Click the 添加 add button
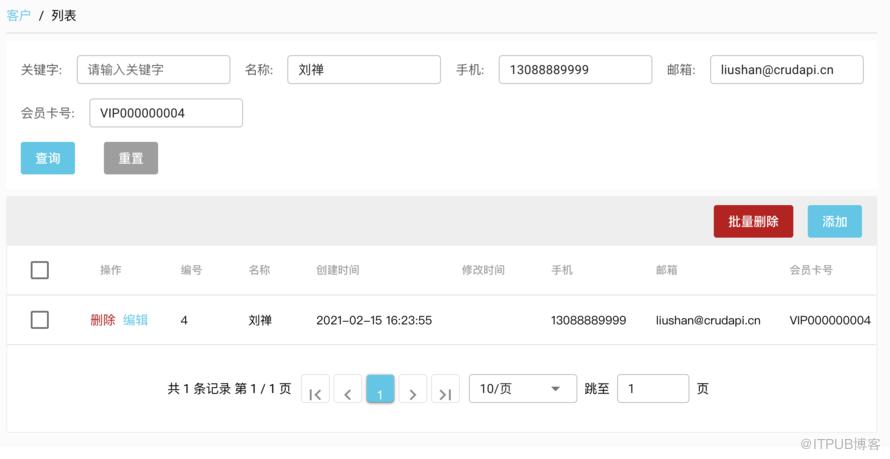The image size is (890, 459). point(834,221)
